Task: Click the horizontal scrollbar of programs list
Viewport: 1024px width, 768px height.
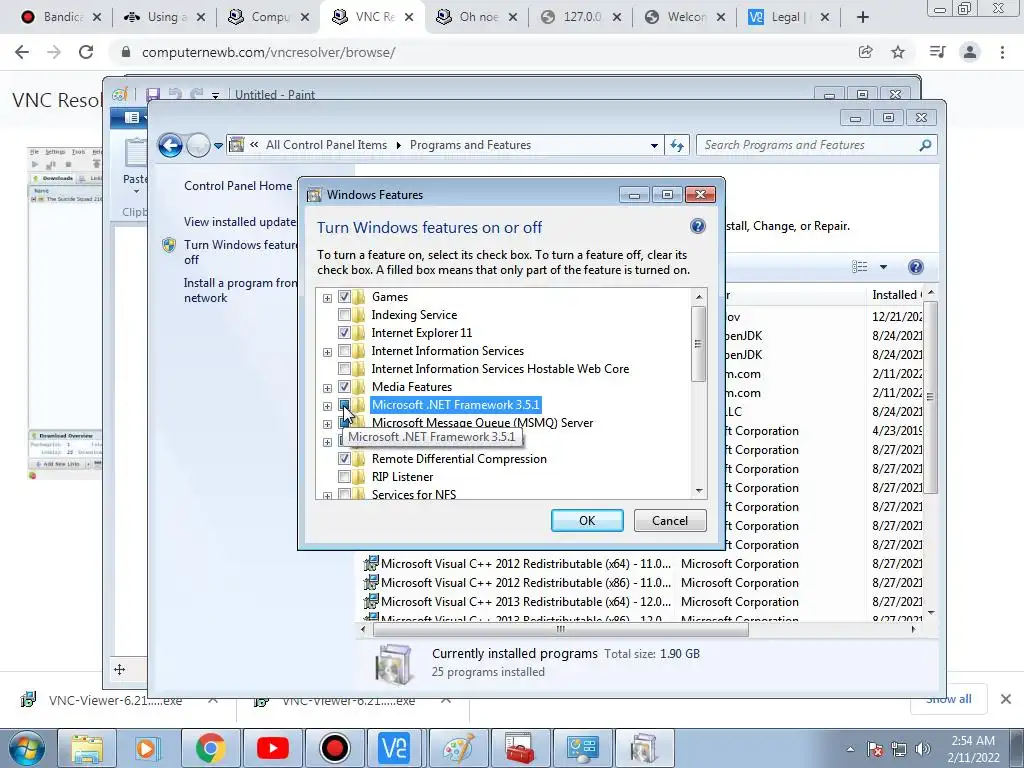Action: tap(560, 630)
